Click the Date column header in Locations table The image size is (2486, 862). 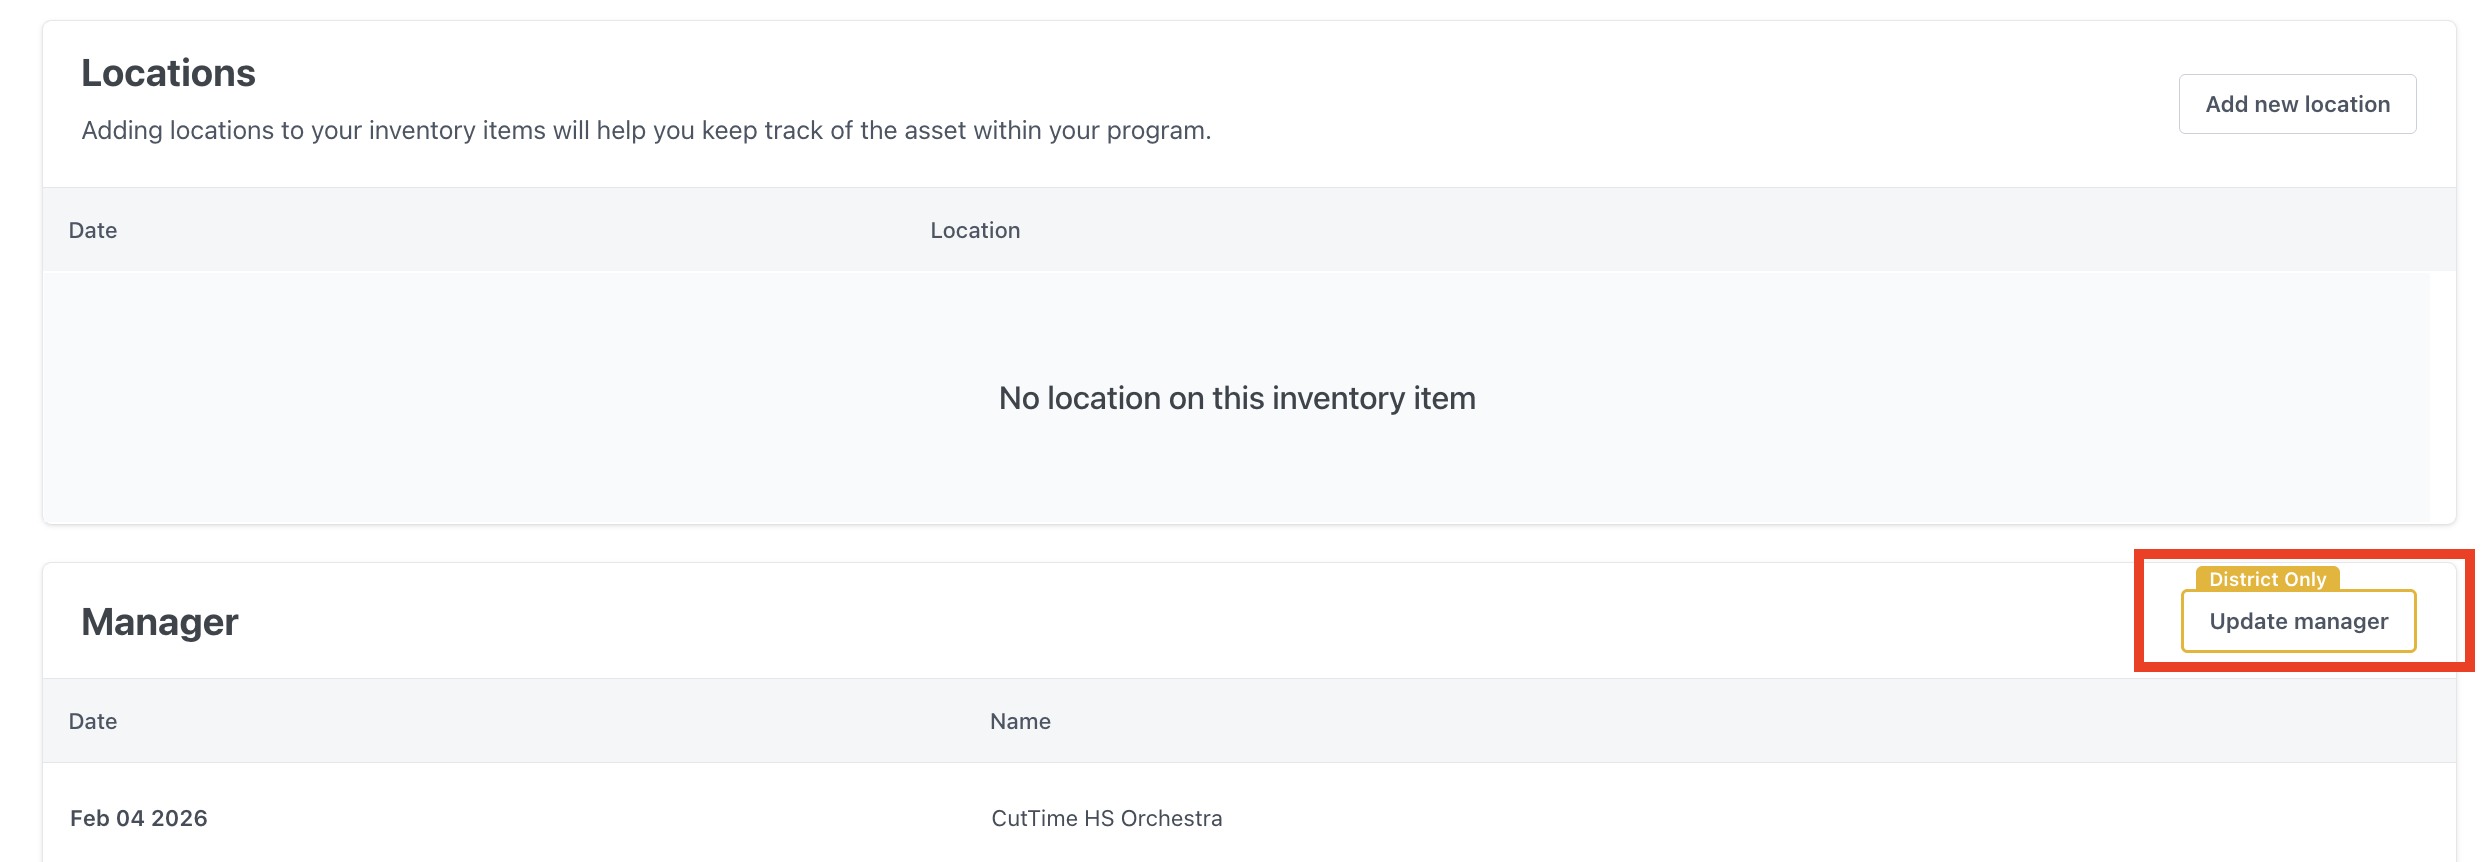click(x=93, y=230)
